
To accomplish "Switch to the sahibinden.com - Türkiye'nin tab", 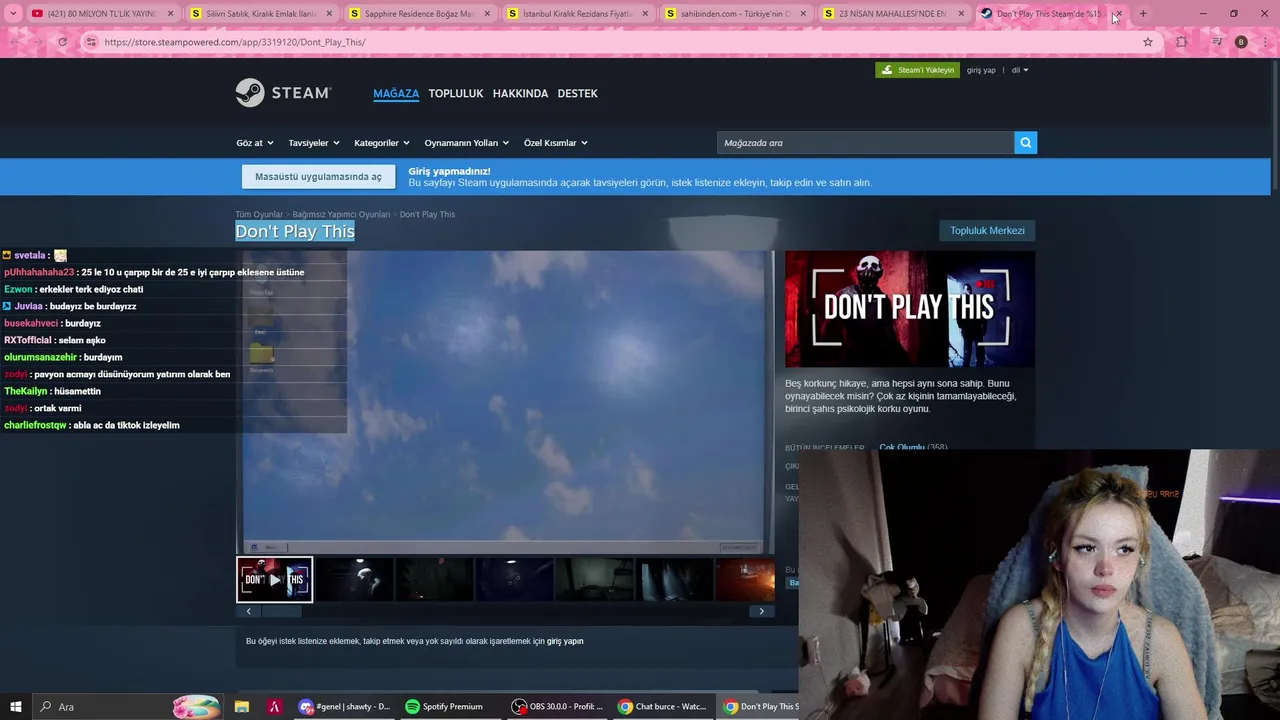I will (x=736, y=14).
